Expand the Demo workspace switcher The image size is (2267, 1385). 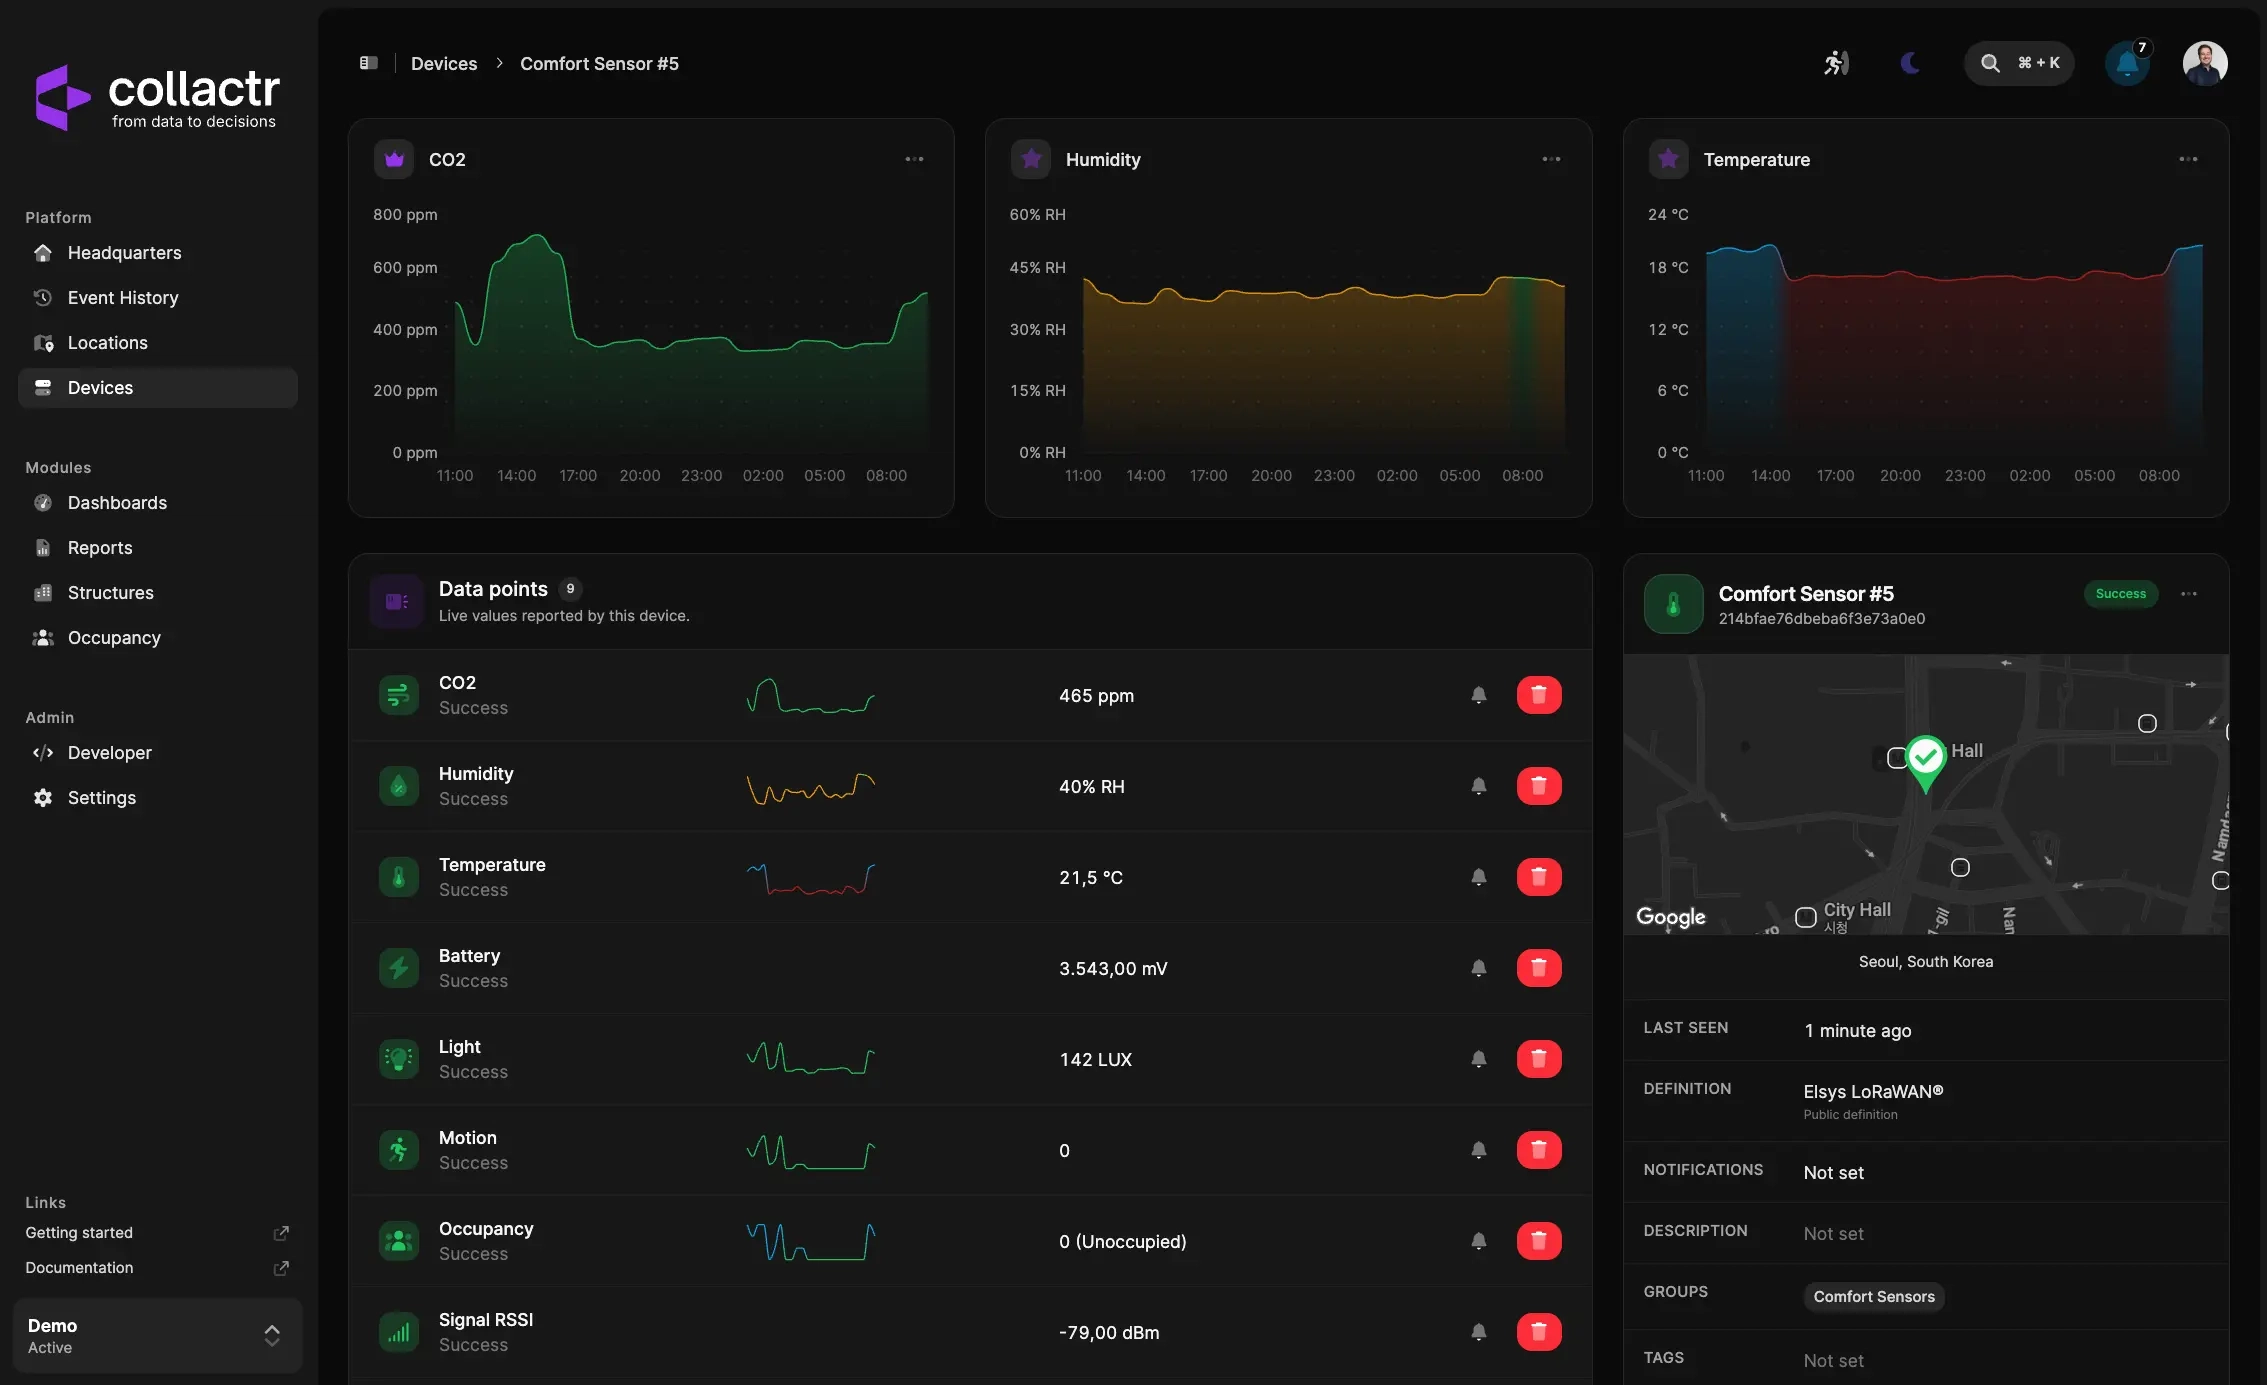(x=158, y=1336)
